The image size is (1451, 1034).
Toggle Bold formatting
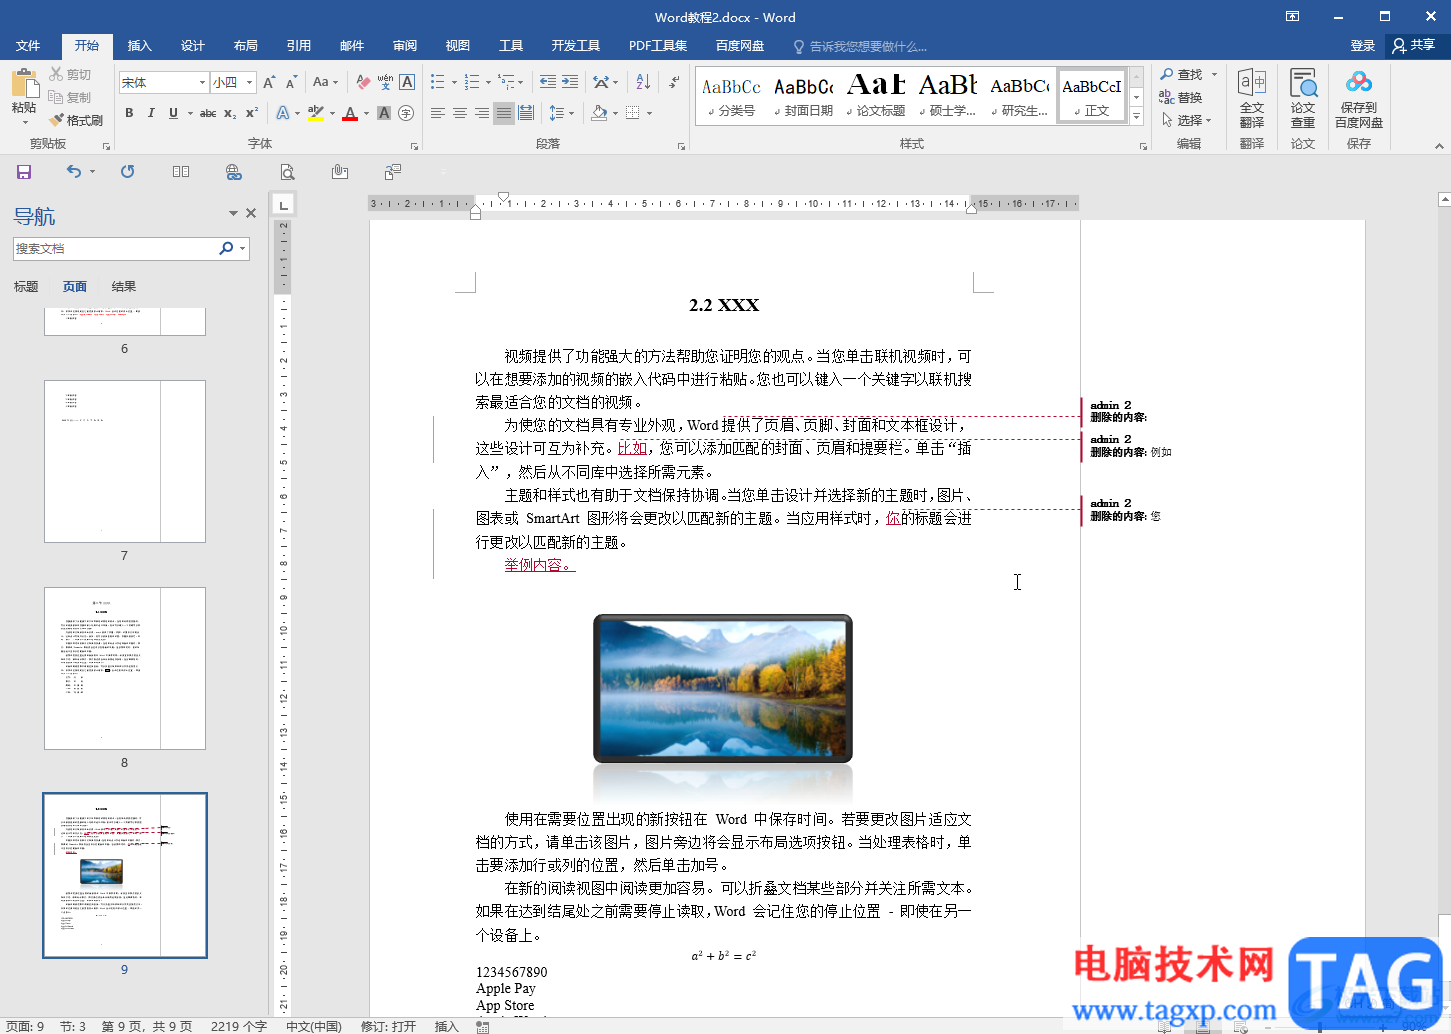(x=129, y=113)
